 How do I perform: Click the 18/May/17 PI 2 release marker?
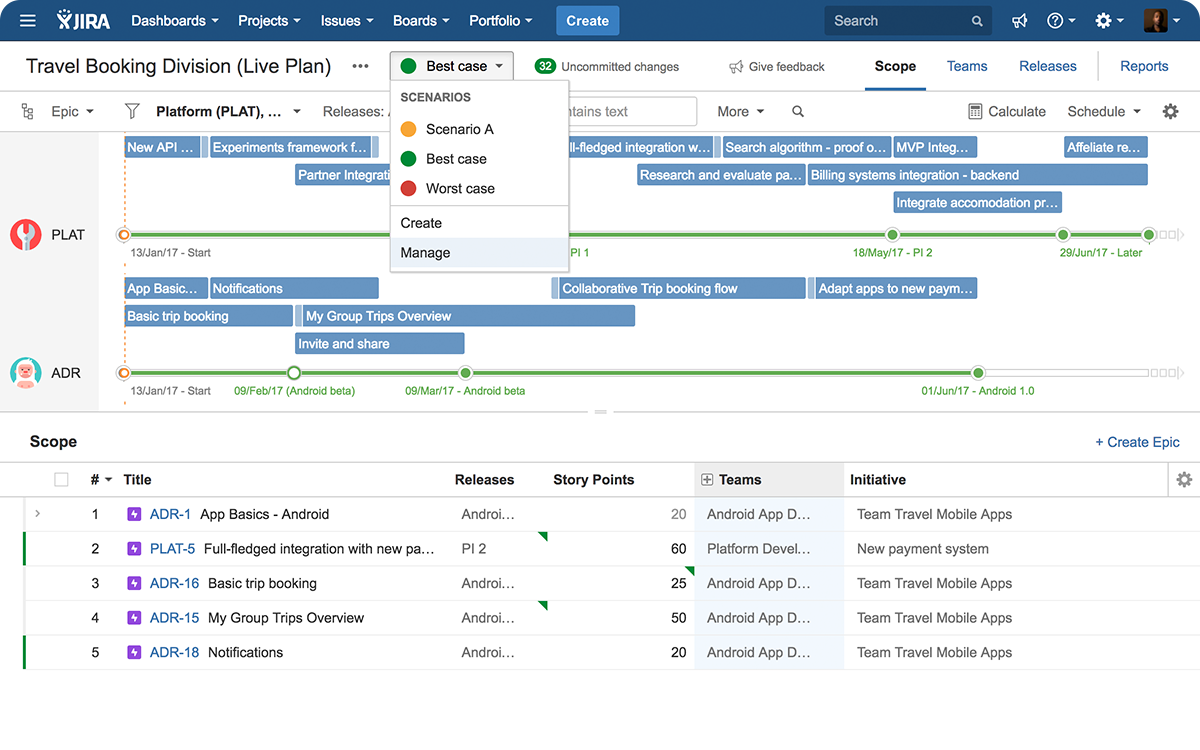[x=892, y=235]
